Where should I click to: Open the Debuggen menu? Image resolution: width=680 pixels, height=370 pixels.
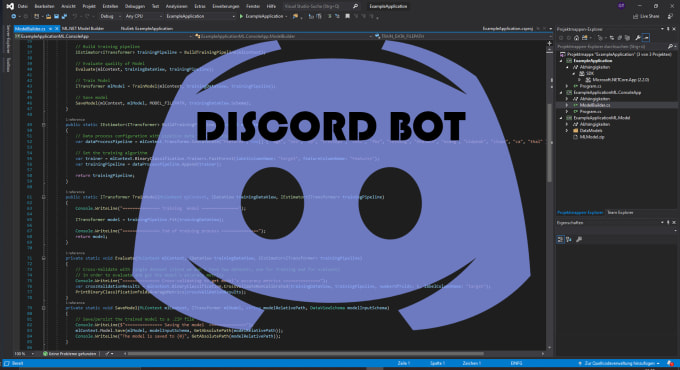coord(135,6)
